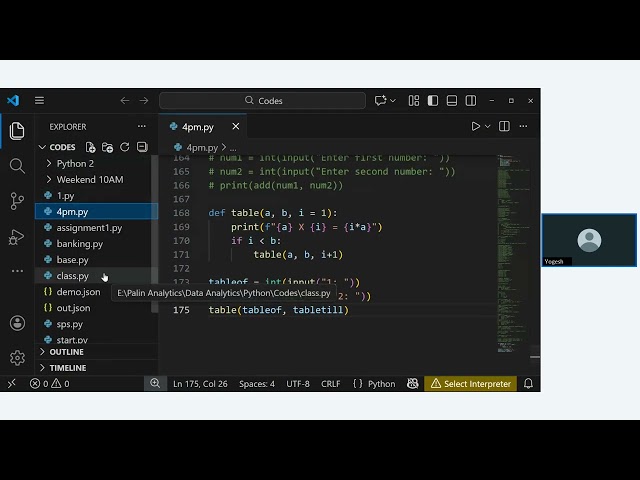
Task: Go forward with the right arrow
Action: pyautogui.click(x=144, y=100)
